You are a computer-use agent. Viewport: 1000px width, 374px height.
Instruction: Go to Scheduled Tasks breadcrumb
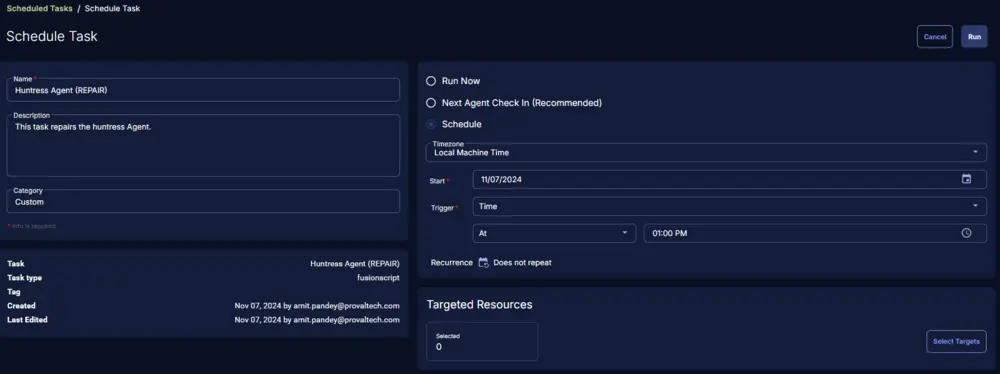[x=40, y=8]
